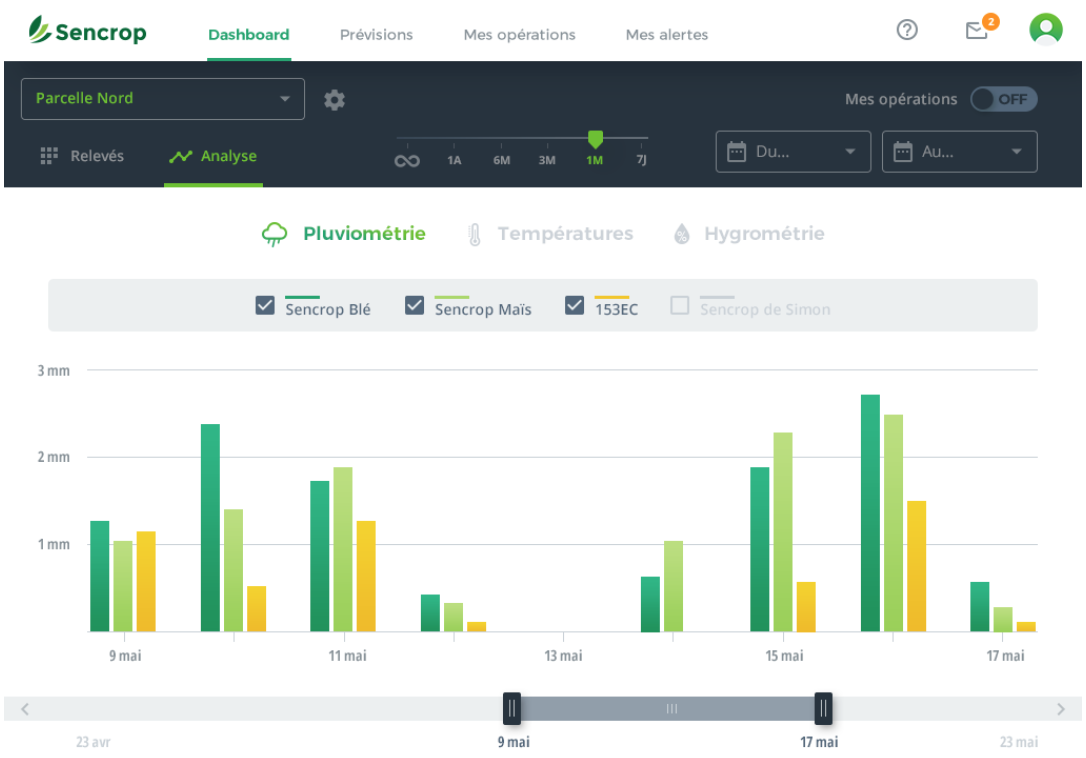The width and height of the screenshot is (1086, 758).
Task: Click the 2 mm y-axis label
Action: pos(53,457)
